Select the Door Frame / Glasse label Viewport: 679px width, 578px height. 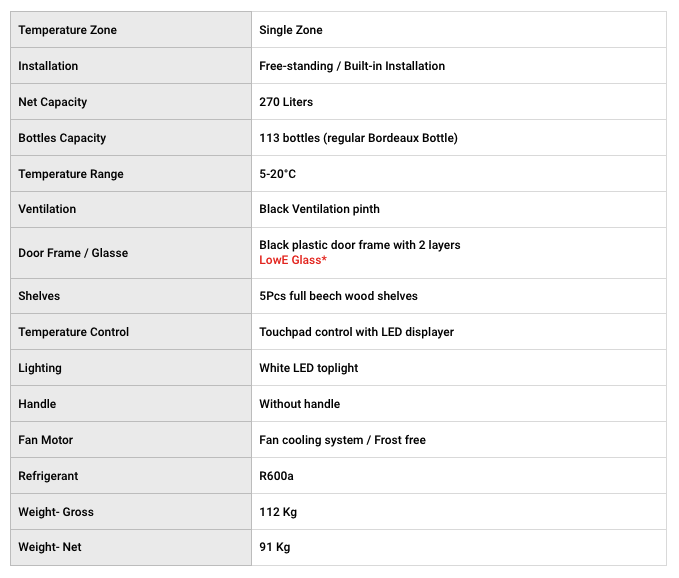pos(73,253)
